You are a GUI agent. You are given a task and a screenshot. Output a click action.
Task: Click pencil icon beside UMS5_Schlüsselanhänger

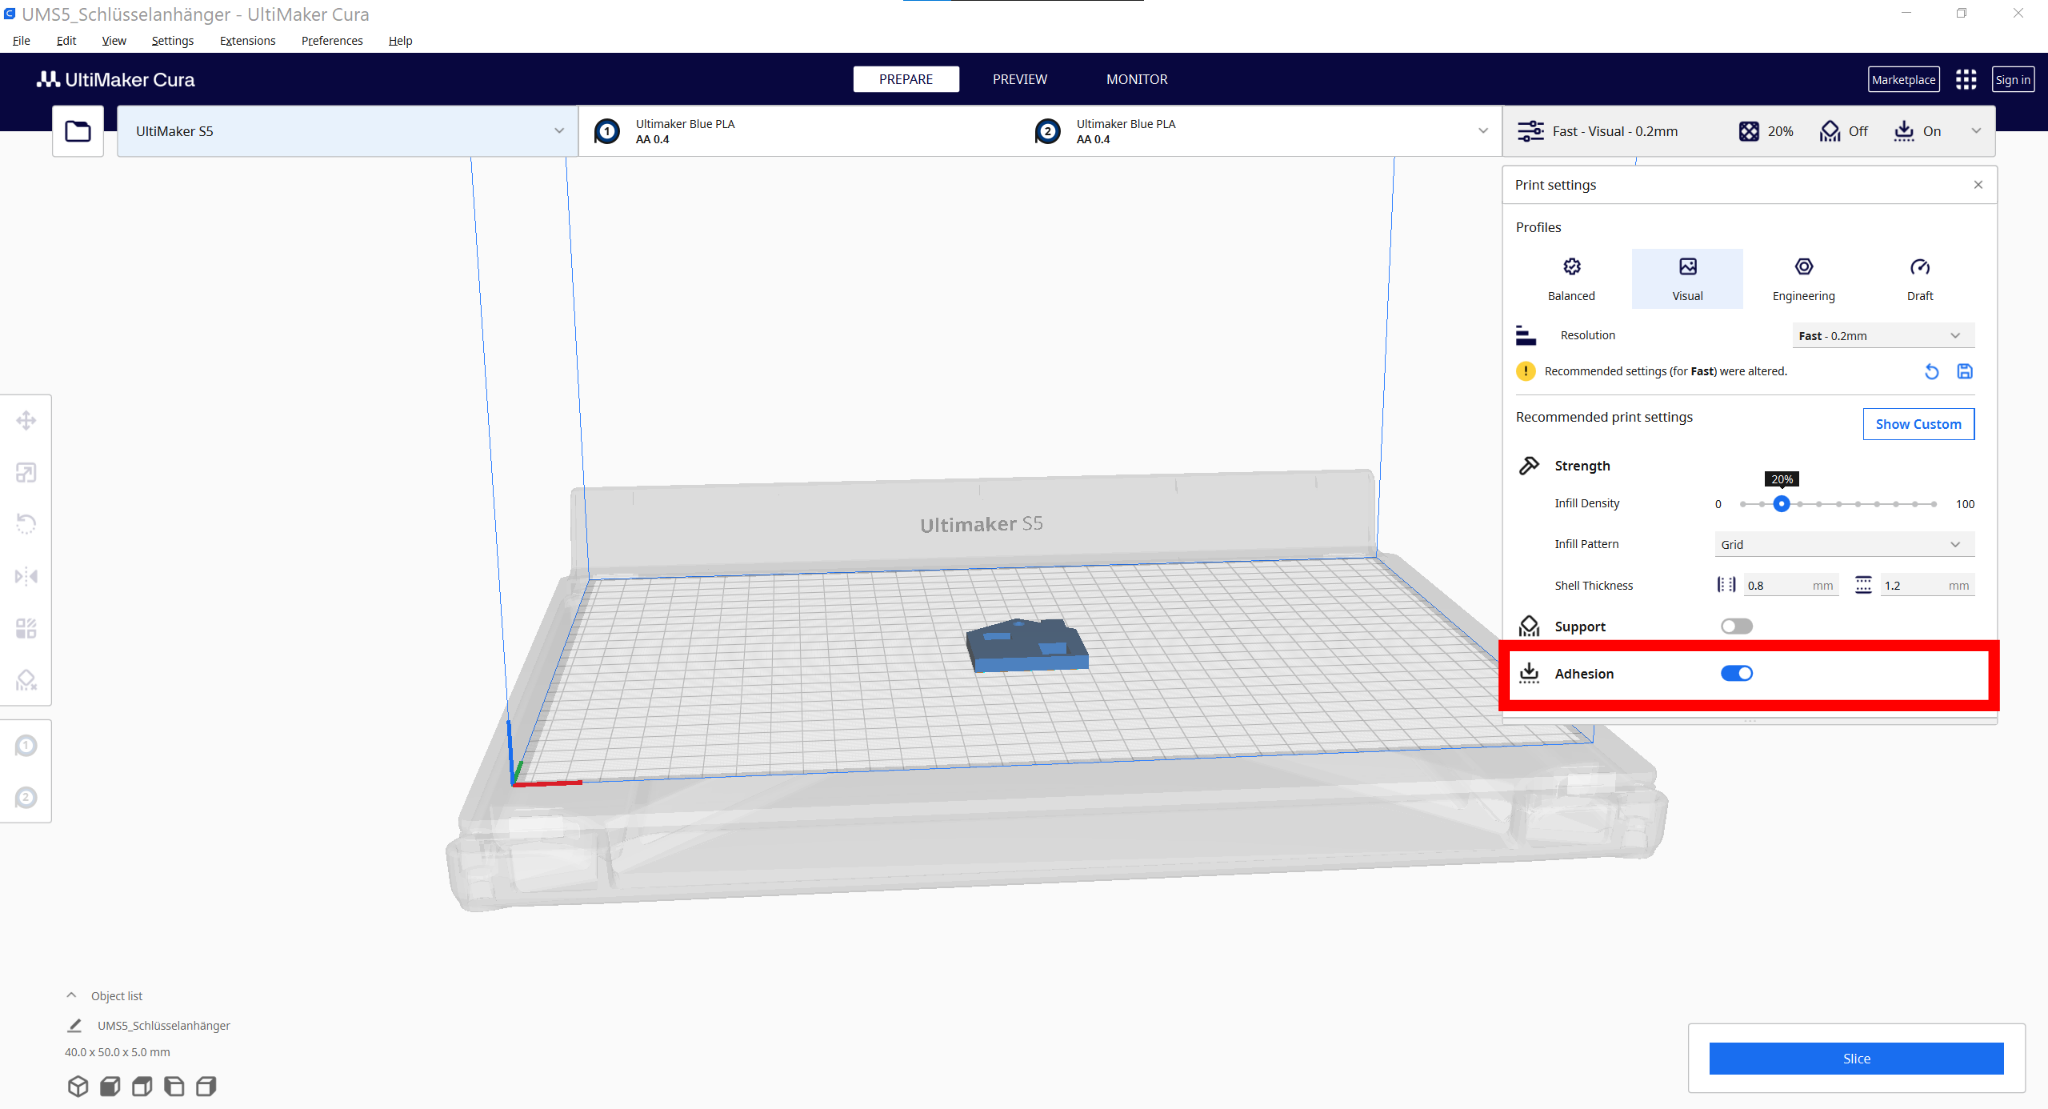pos(74,1026)
